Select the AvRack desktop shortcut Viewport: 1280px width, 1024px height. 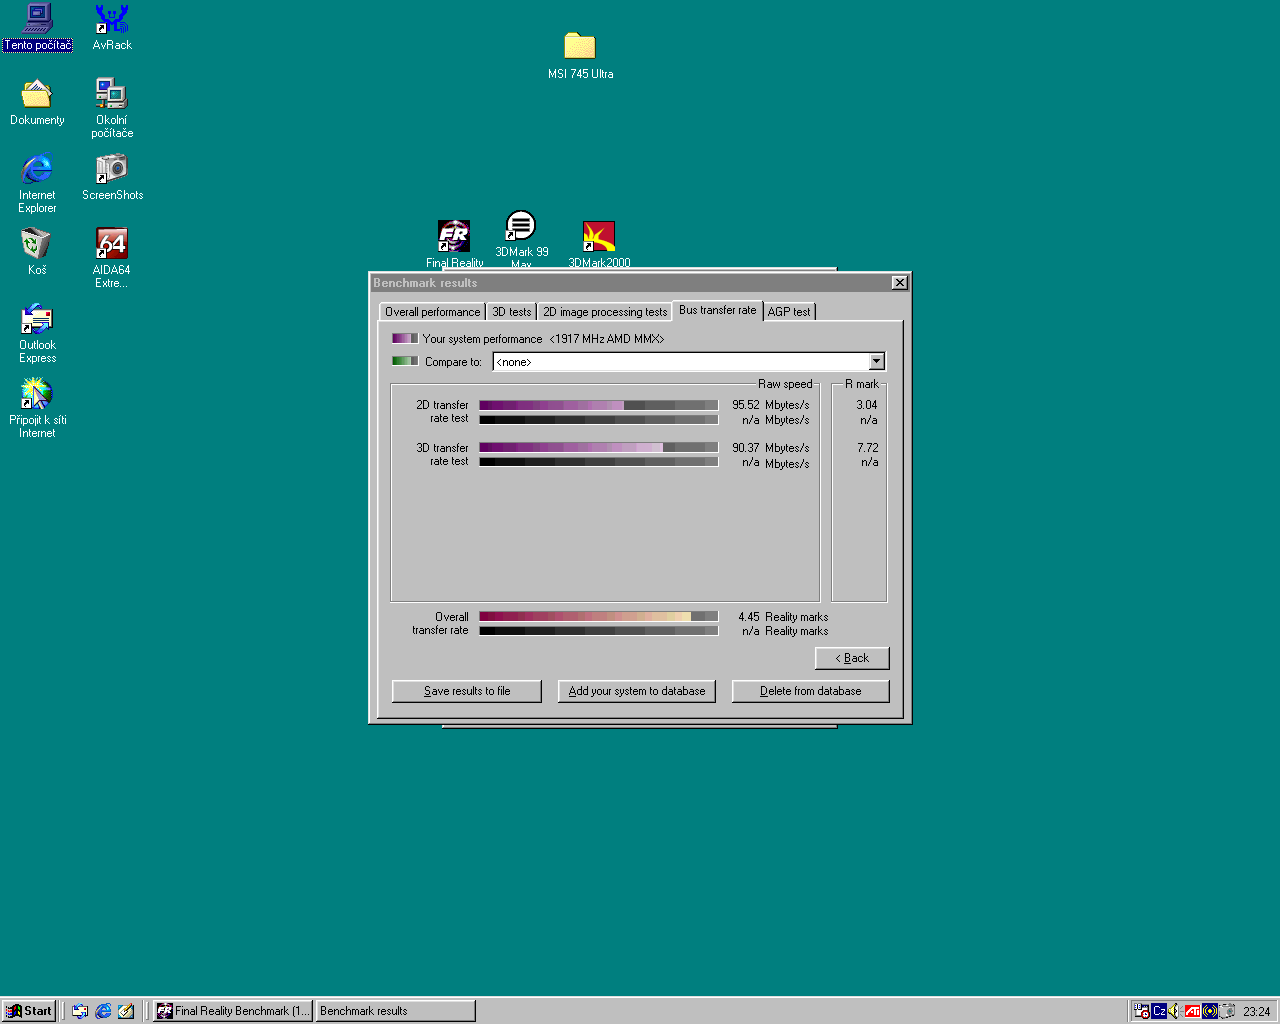[x=111, y=19]
